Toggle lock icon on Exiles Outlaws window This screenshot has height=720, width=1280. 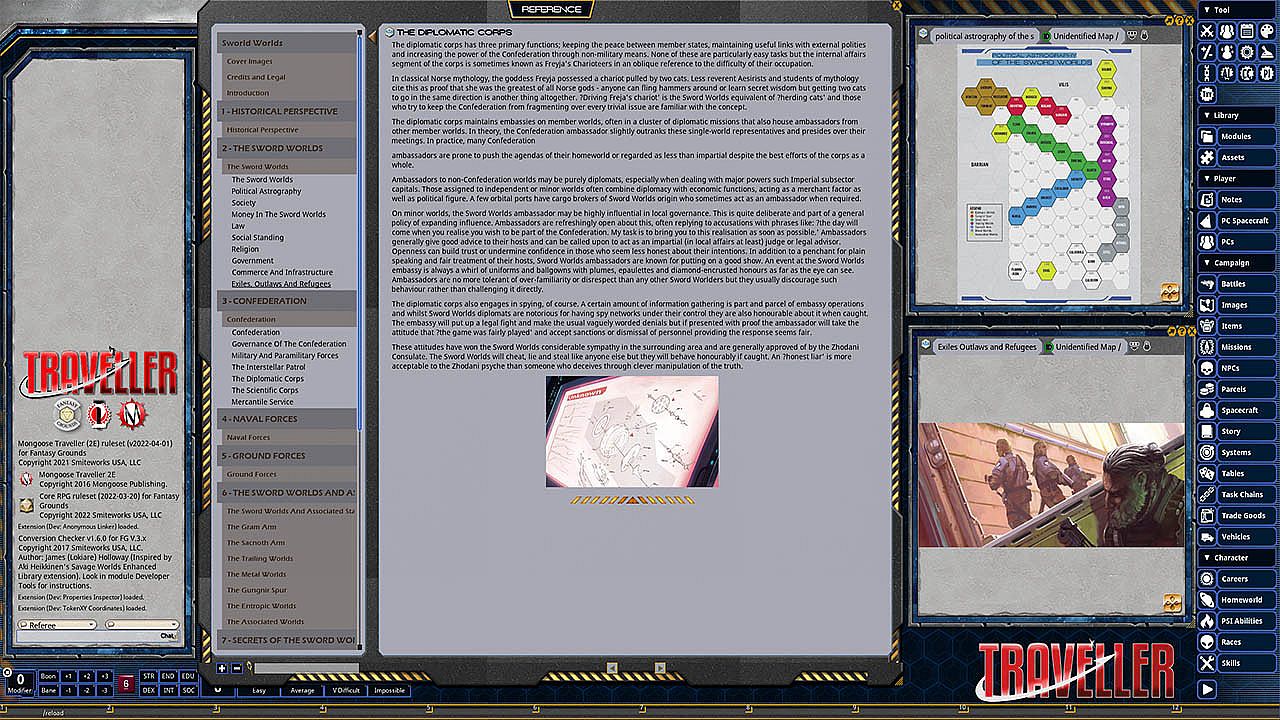[1145, 346]
